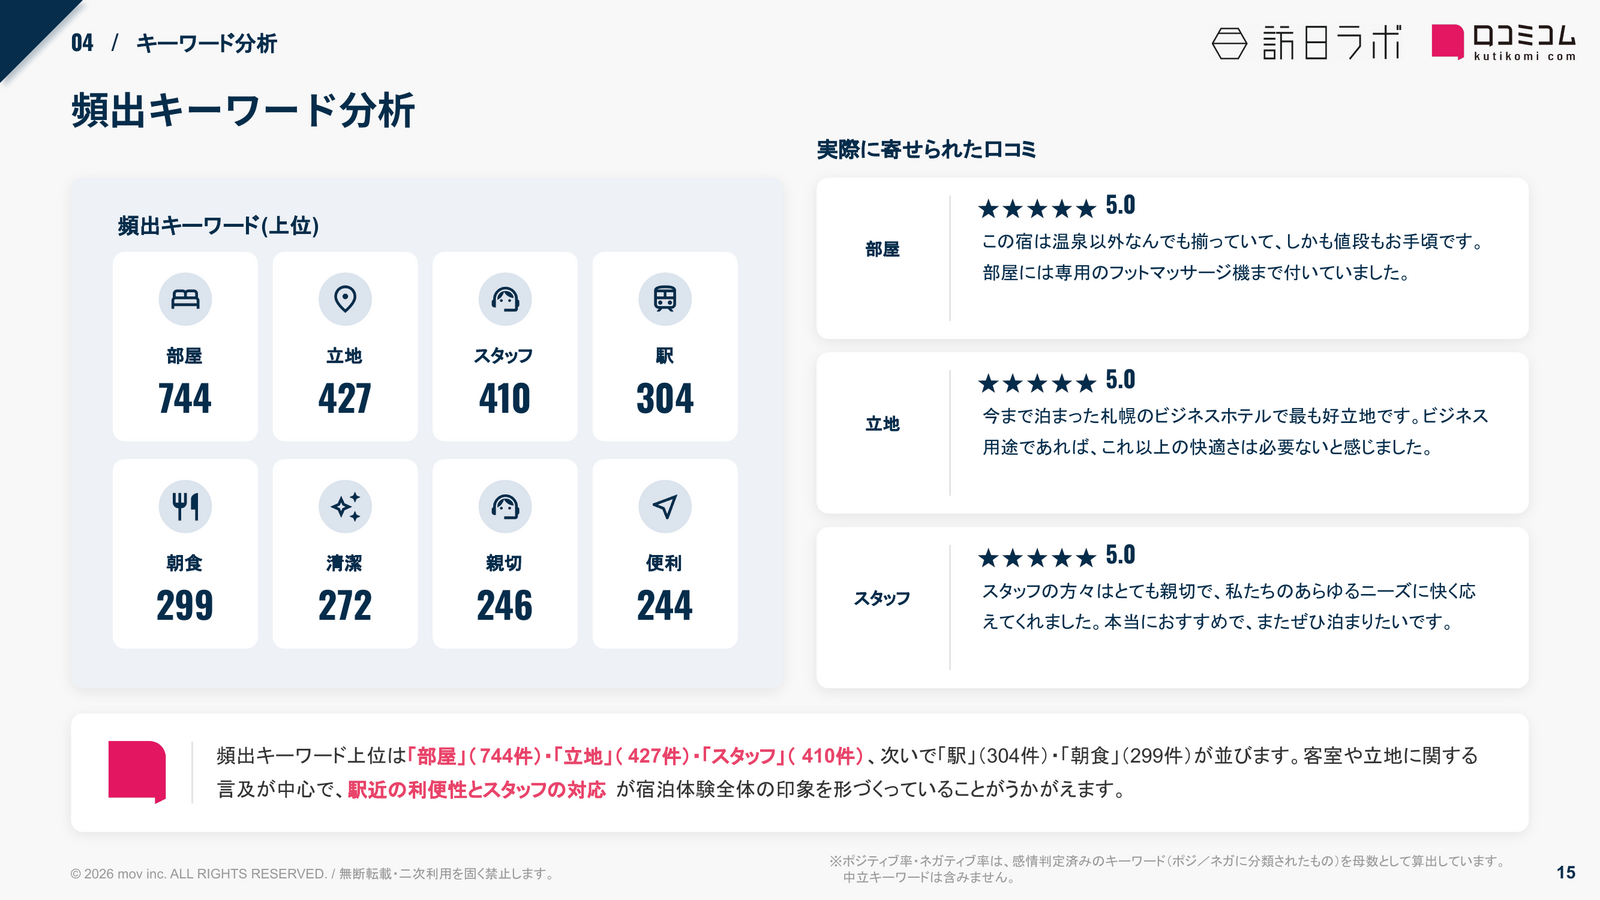Click the 744 count for 部屋

pyautogui.click(x=185, y=399)
